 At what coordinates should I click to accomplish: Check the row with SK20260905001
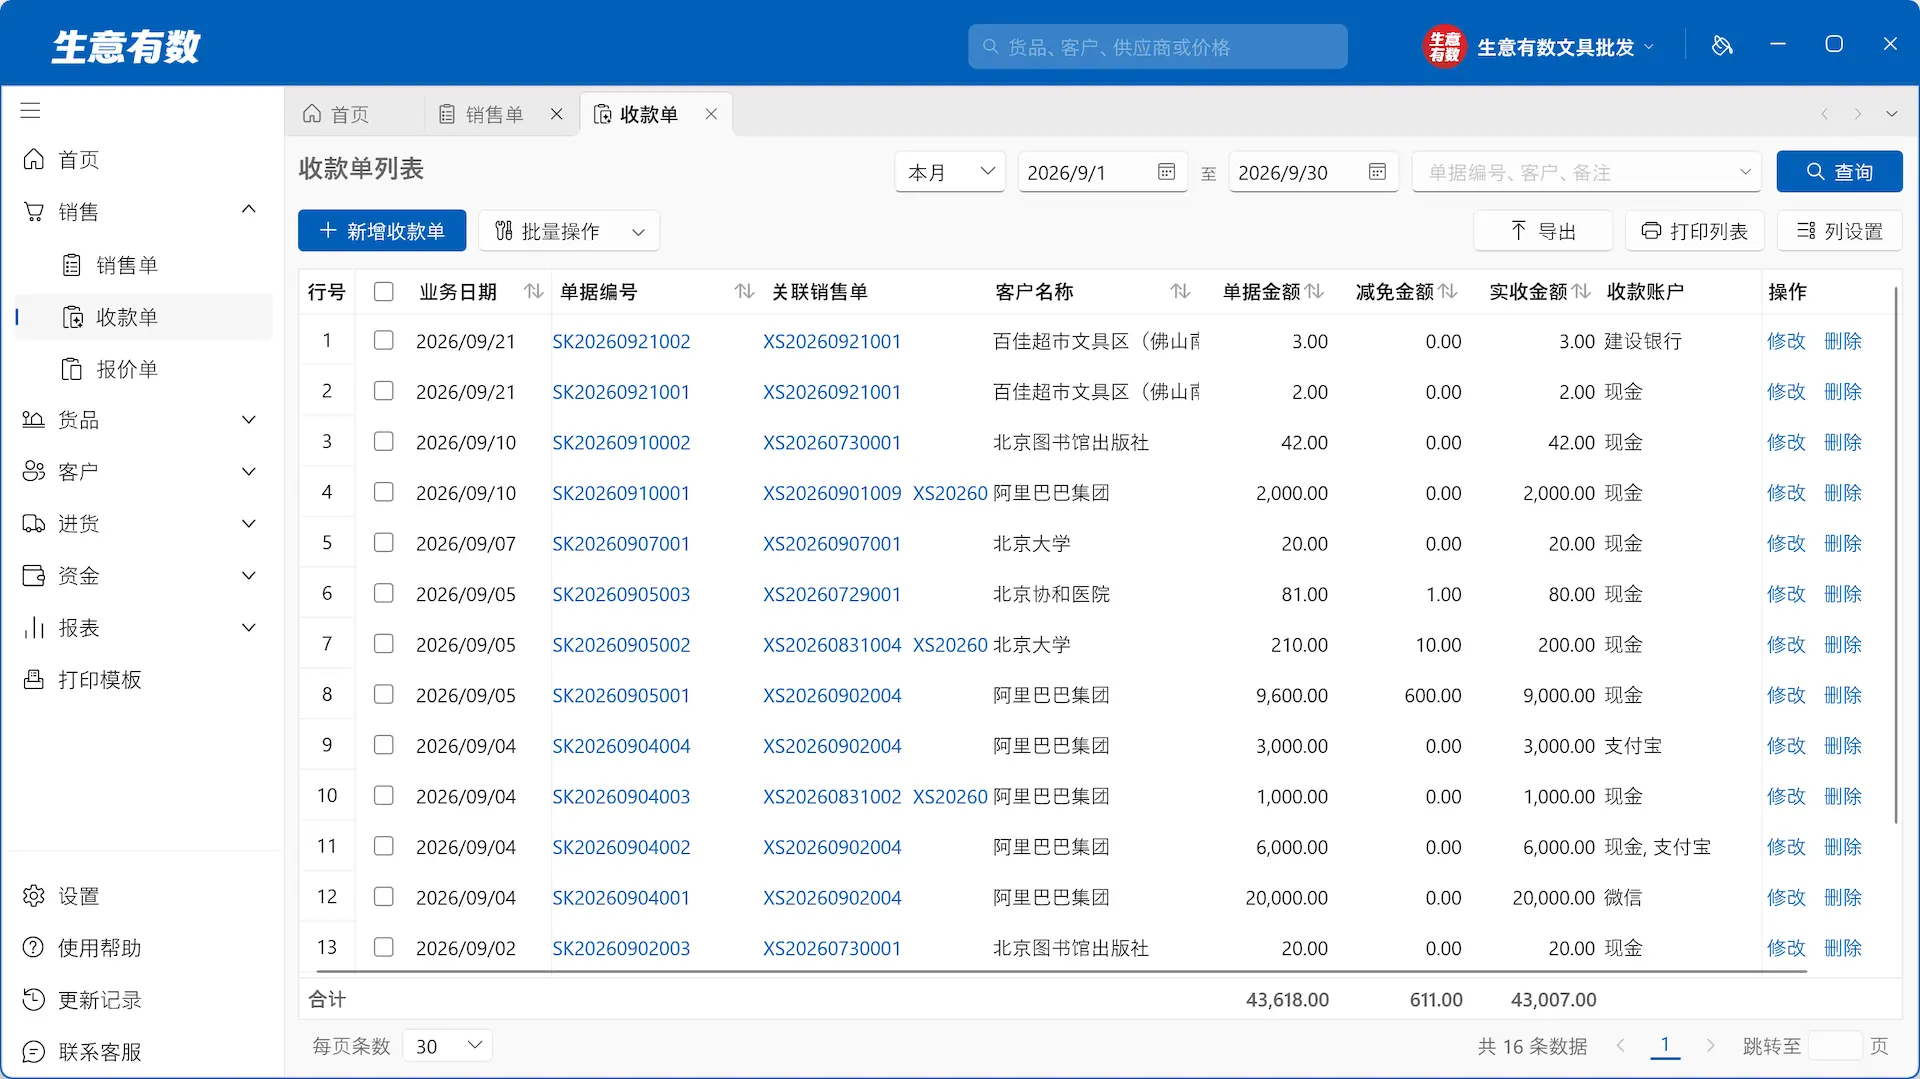tap(383, 694)
